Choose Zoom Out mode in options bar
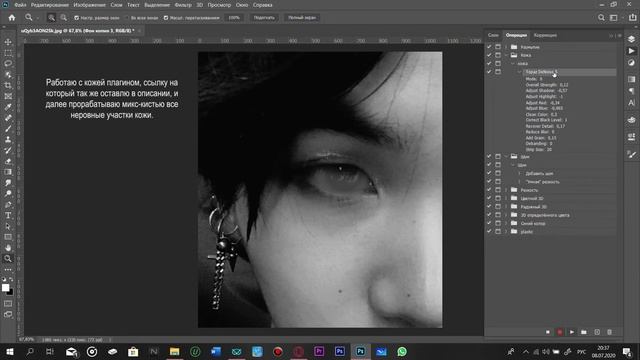Viewport: 640px width, 360px height. pyautogui.click(x=64, y=18)
